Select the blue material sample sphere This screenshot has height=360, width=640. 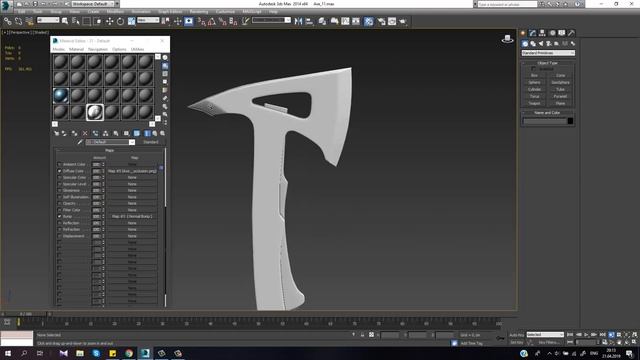(61, 95)
